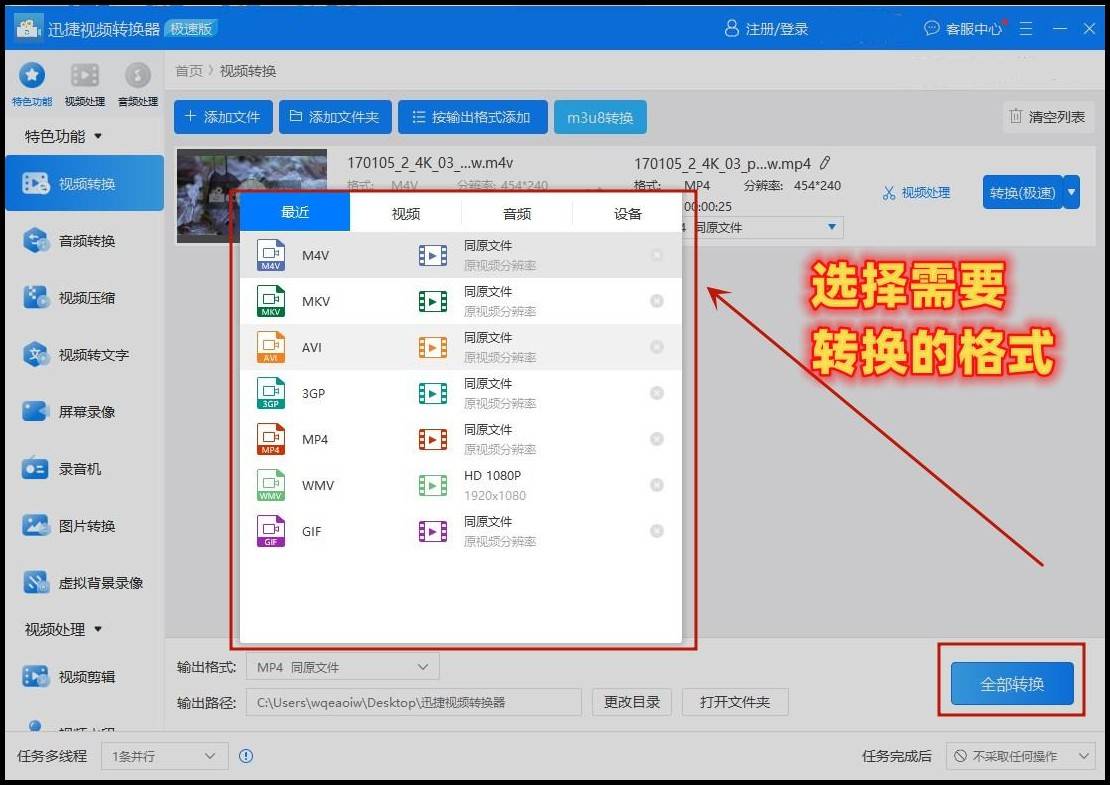This screenshot has width=1110, height=785.
Task: Remove the GIF recent format entry
Action: pyautogui.click(x=657, y=531)
